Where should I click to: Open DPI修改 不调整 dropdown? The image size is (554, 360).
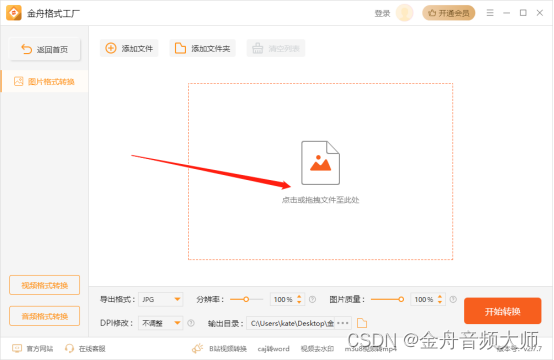(160, 323)
